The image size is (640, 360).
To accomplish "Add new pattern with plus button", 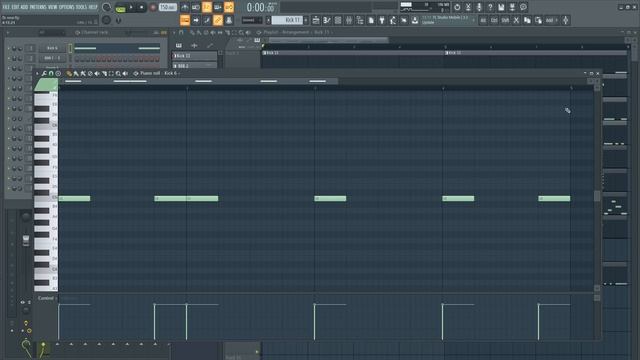I will pyautogui.click(x=306, y=20).
